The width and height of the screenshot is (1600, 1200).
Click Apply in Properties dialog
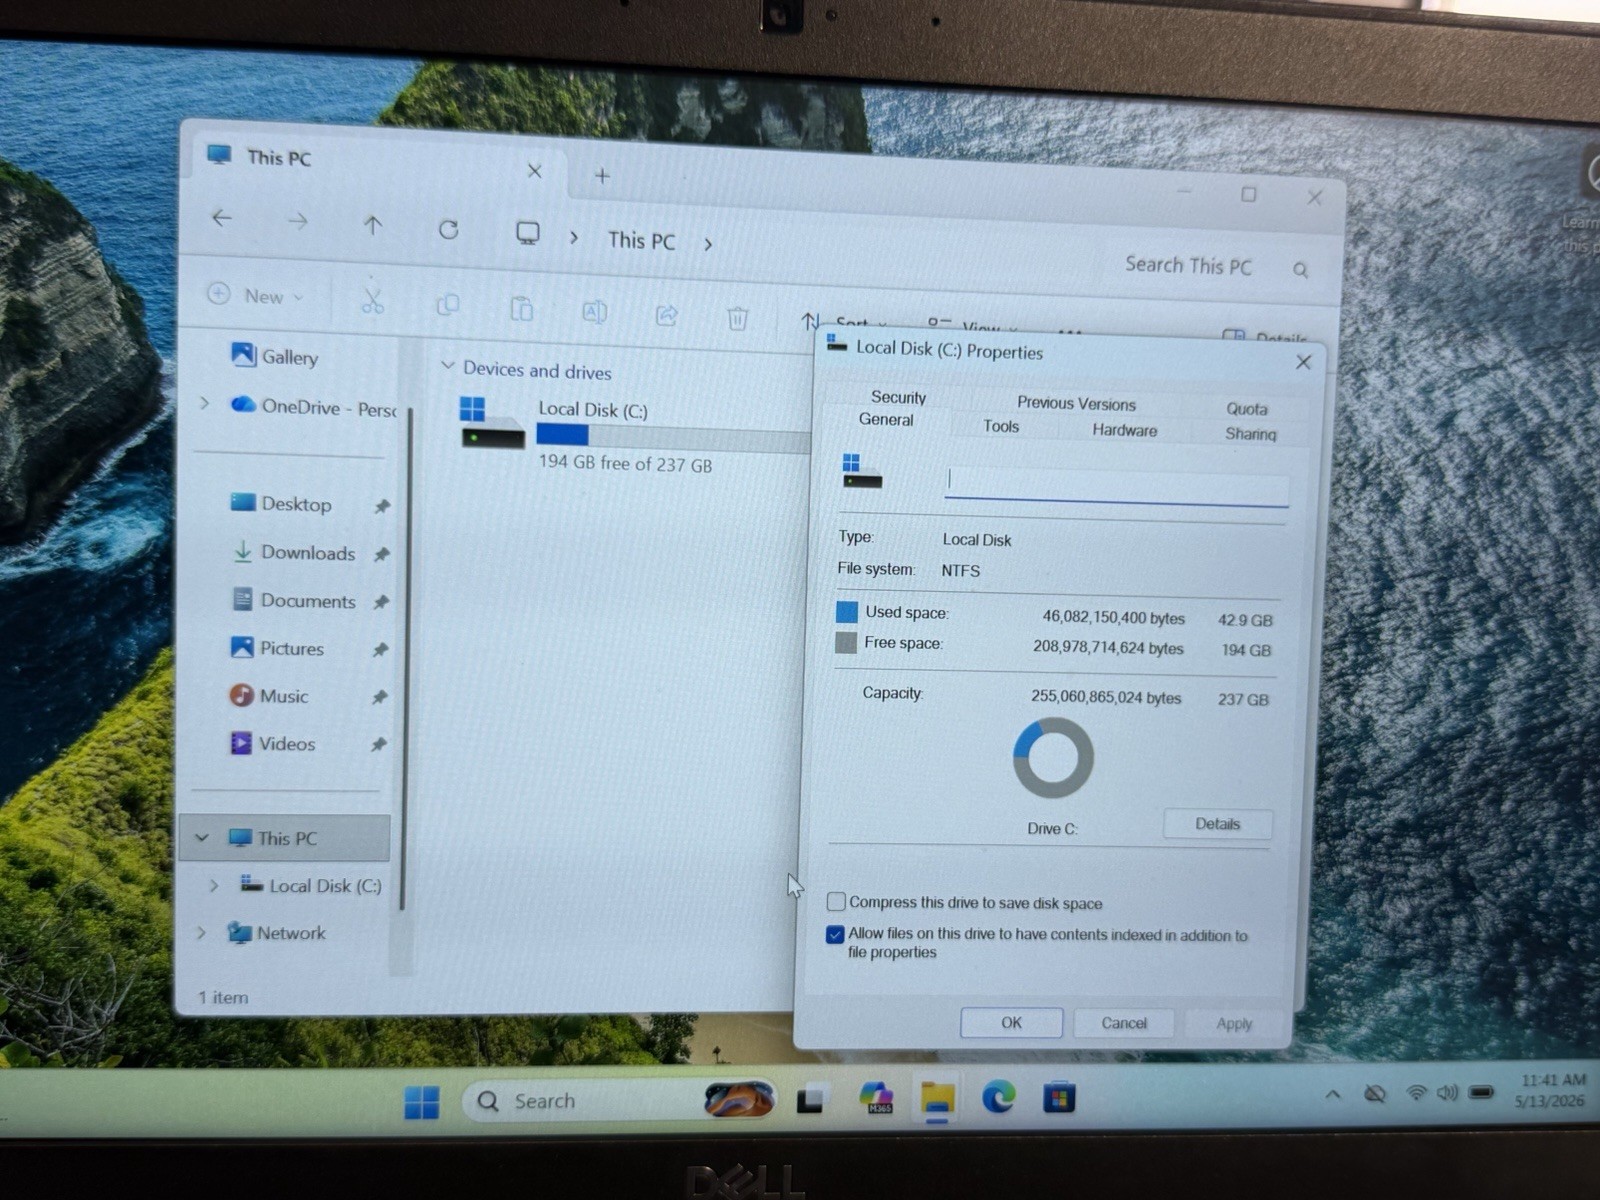coord(1234,1023)
